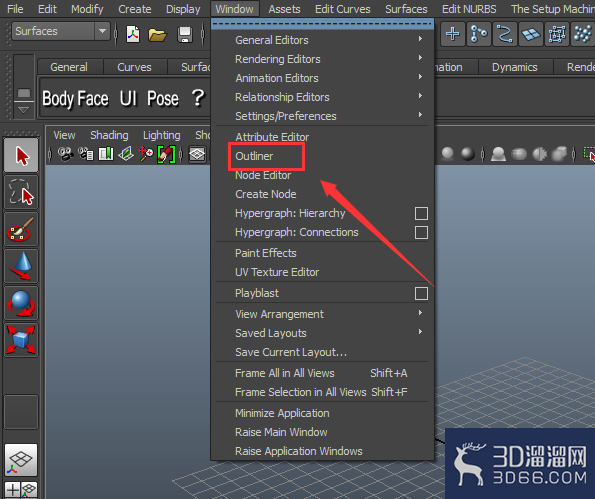Image resolution: width=595 pixels, height=499 pixels.
Task: Open Hypergraph: Connections option box
Action: coord(421,232)
